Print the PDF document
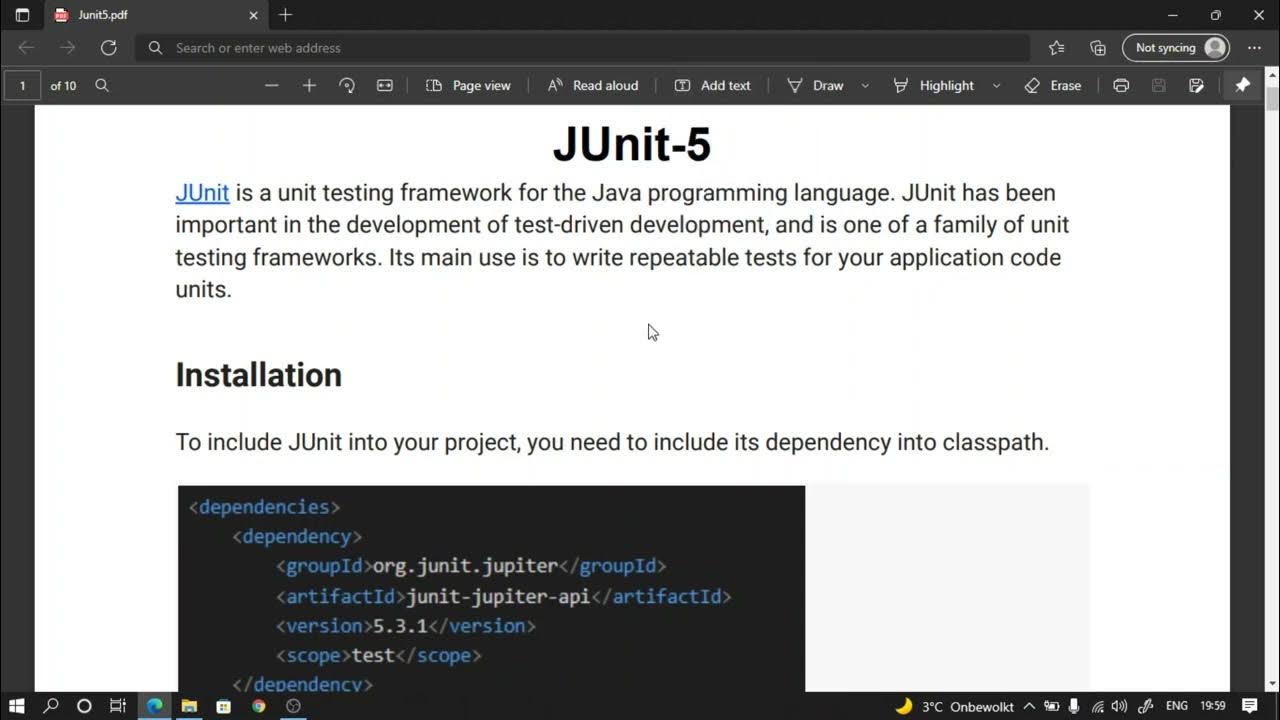This screenshot has height=720, width=1280. pos(1121,85)
